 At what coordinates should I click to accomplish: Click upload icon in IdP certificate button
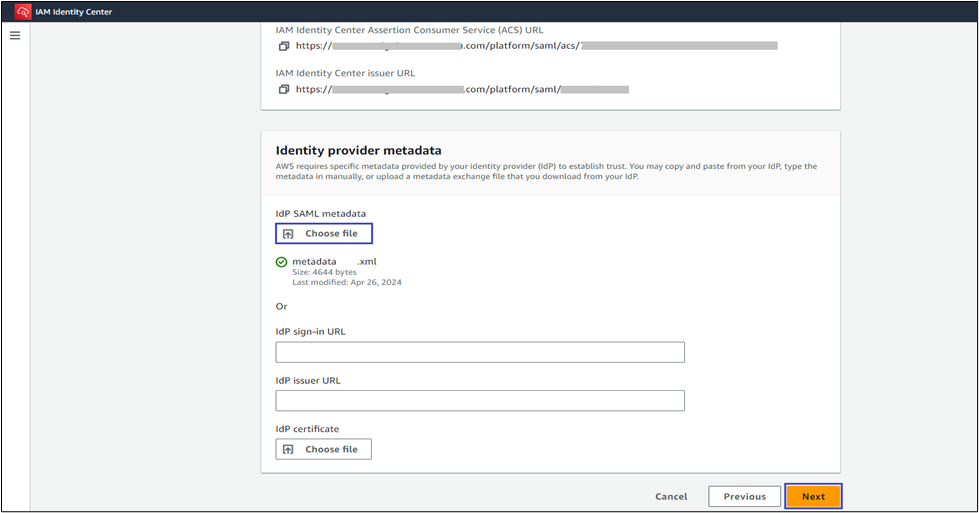288,450
